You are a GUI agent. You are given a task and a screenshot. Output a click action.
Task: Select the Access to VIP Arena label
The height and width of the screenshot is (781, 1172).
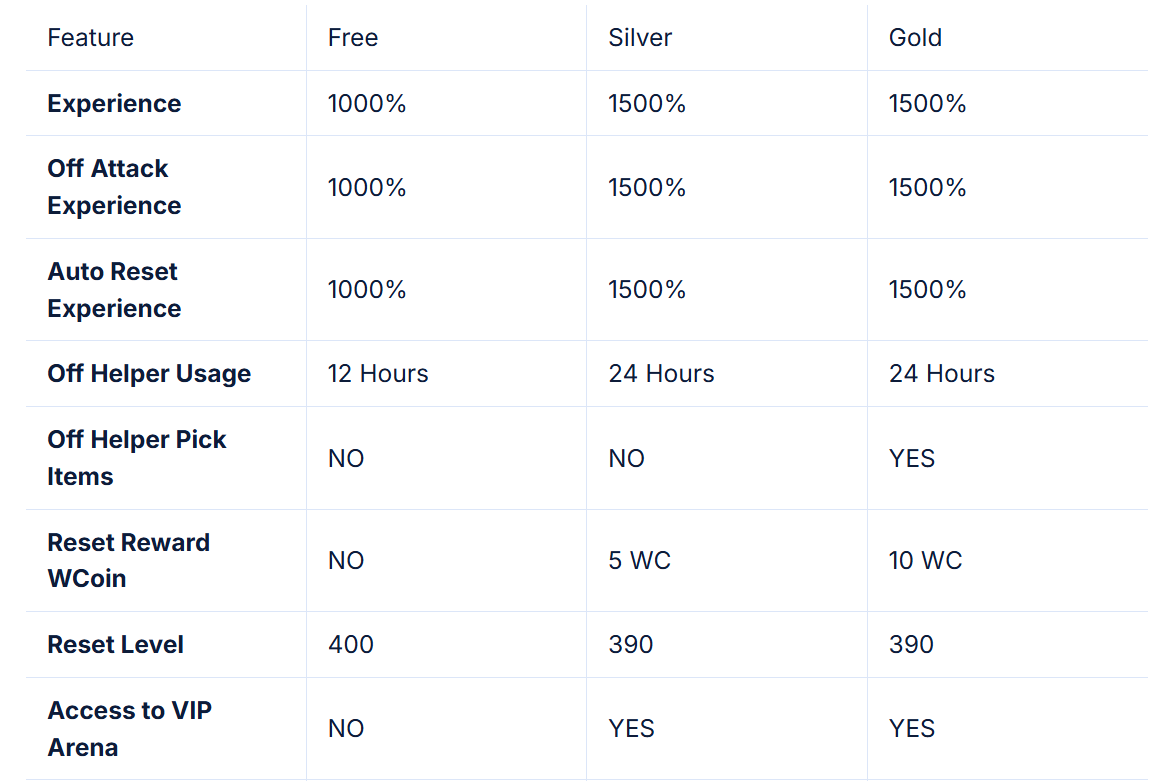[129, 728]
